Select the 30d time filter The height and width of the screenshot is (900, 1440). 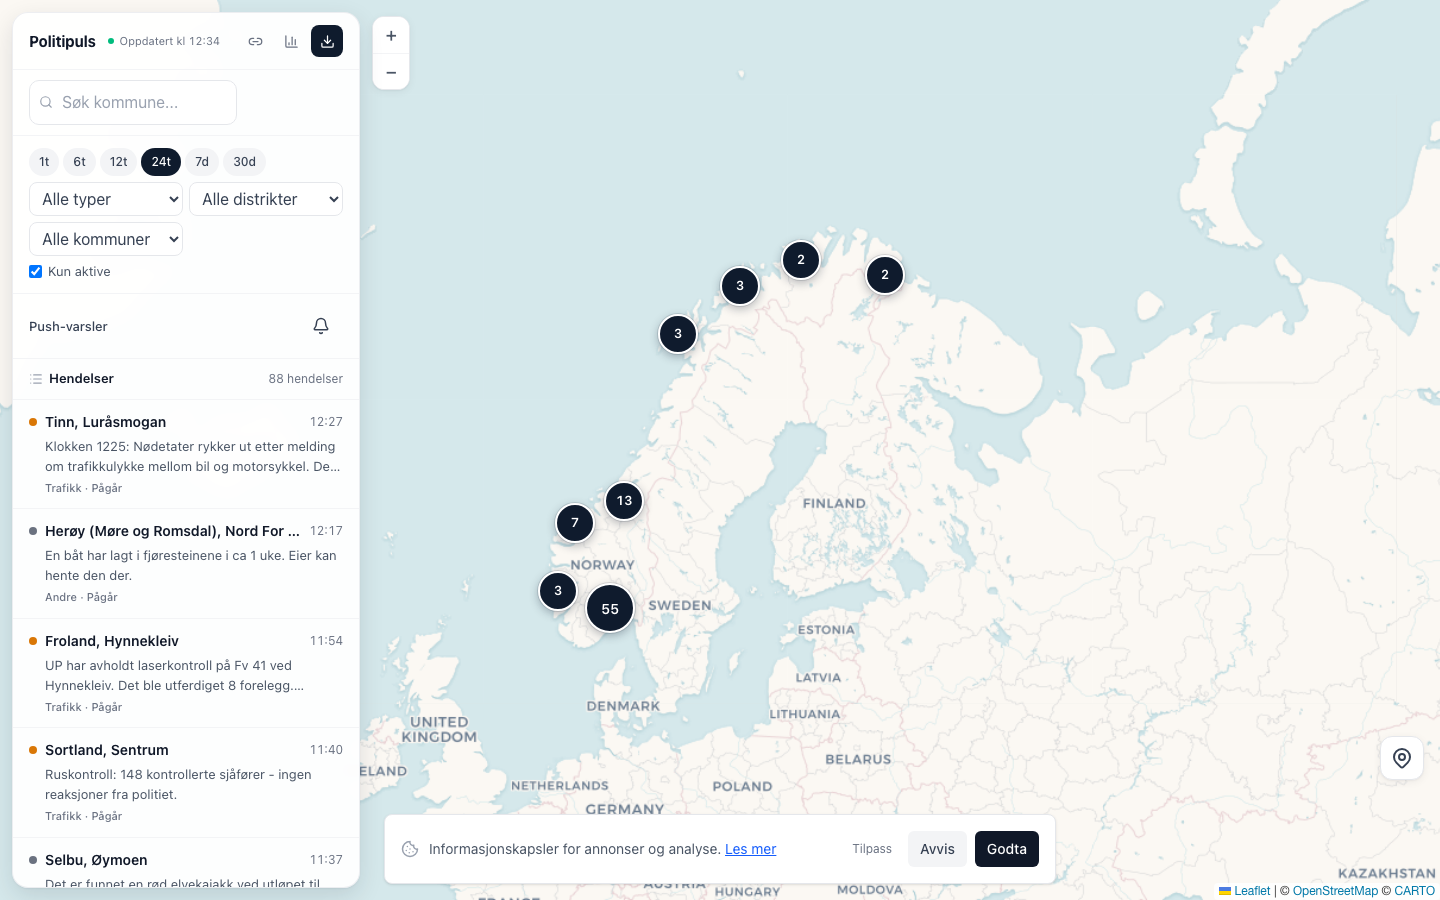[245, 162]
